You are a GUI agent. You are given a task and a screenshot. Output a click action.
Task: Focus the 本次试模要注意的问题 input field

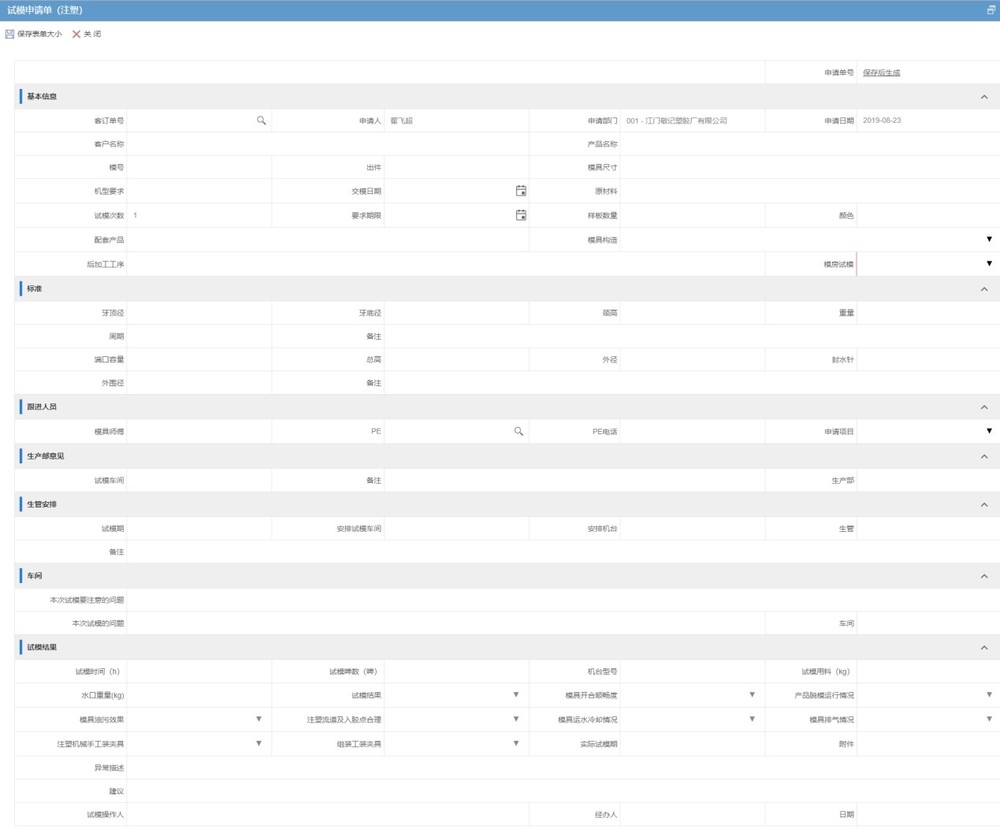tap(563, 600)
